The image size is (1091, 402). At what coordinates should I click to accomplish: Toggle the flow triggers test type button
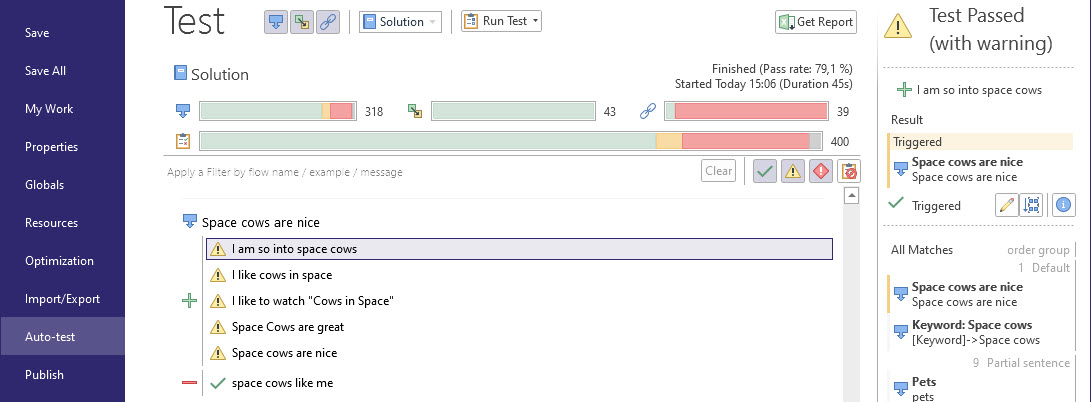coord(276,22)
